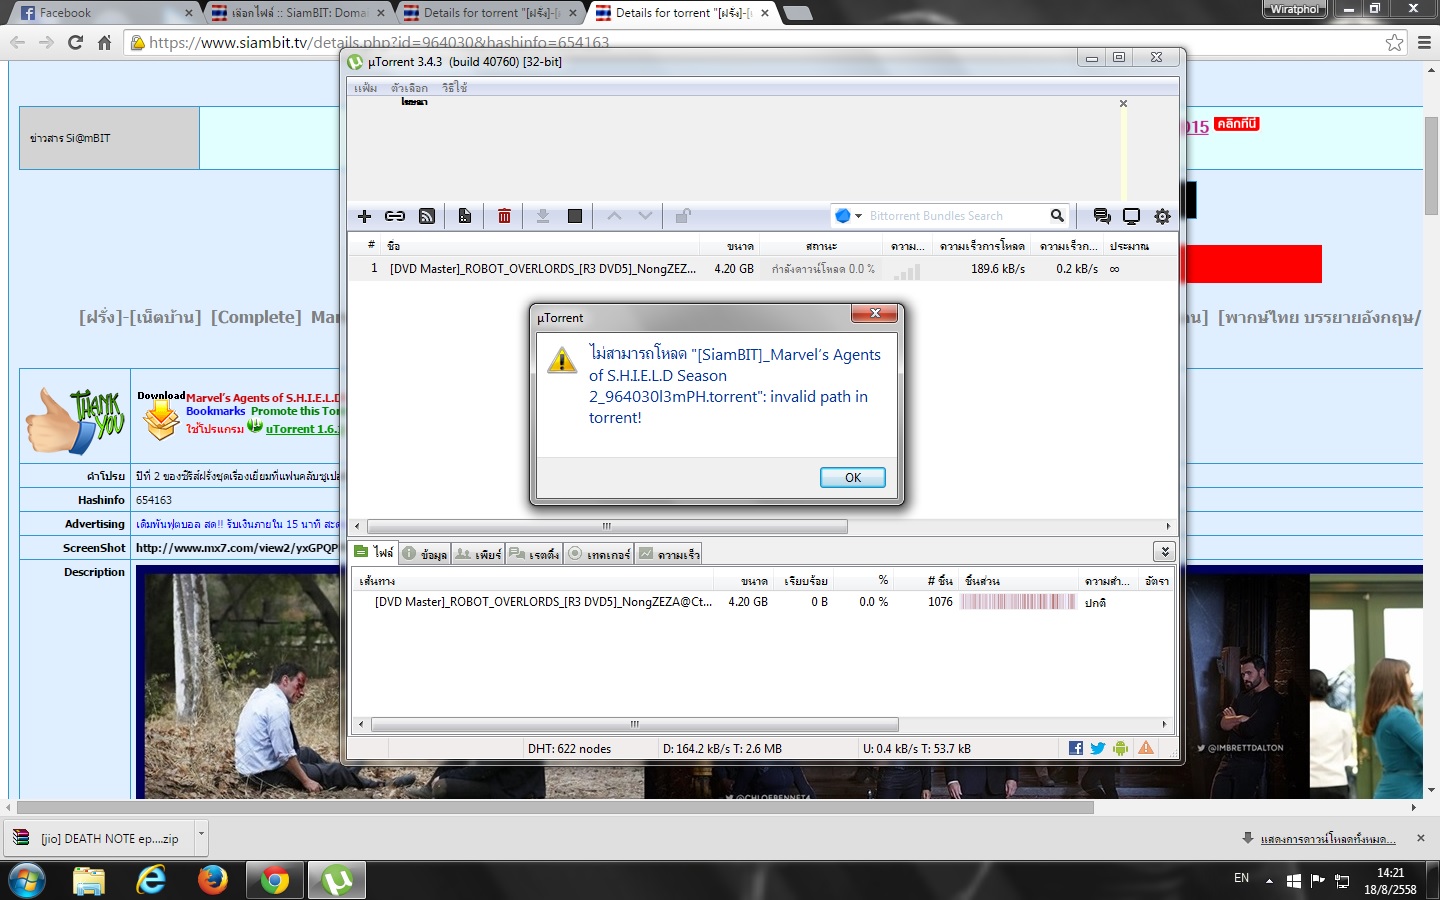Click Firefox icon on taskbar
Screen dimensions: 1440x900
pos(212,880)
